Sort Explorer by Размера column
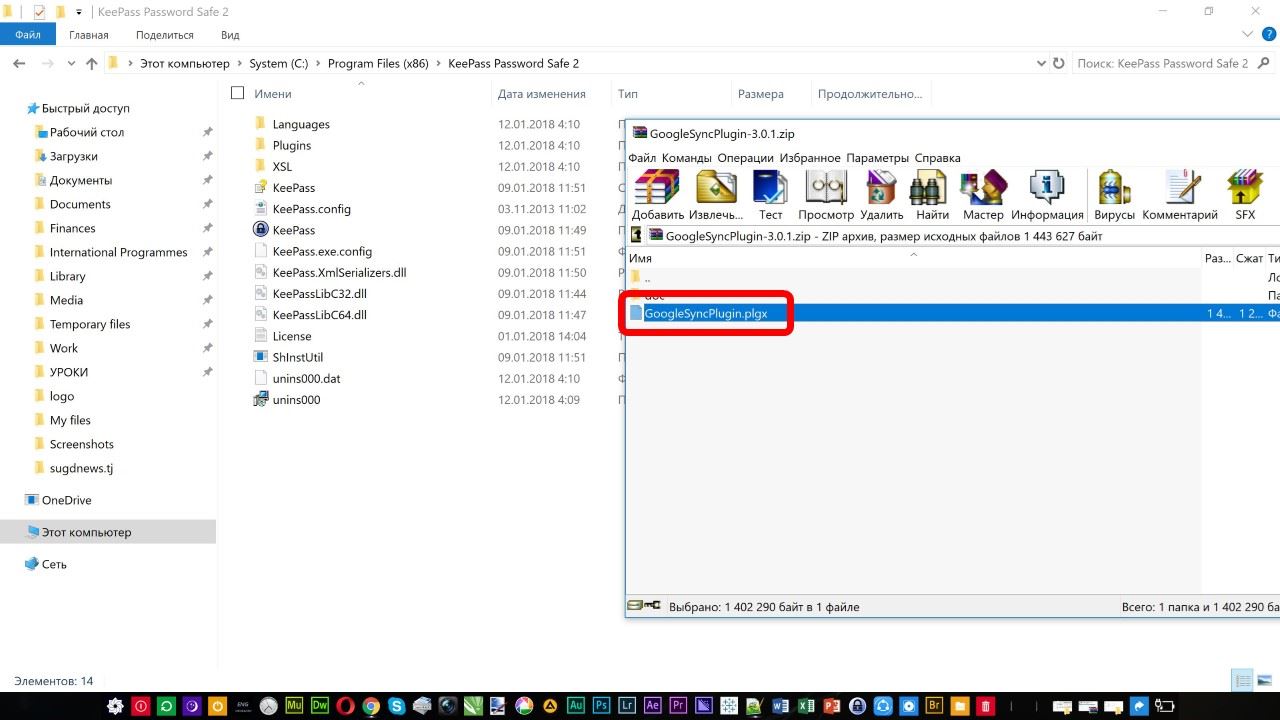The width and height of the screenshot is (1280, 720). pos(761,94)
